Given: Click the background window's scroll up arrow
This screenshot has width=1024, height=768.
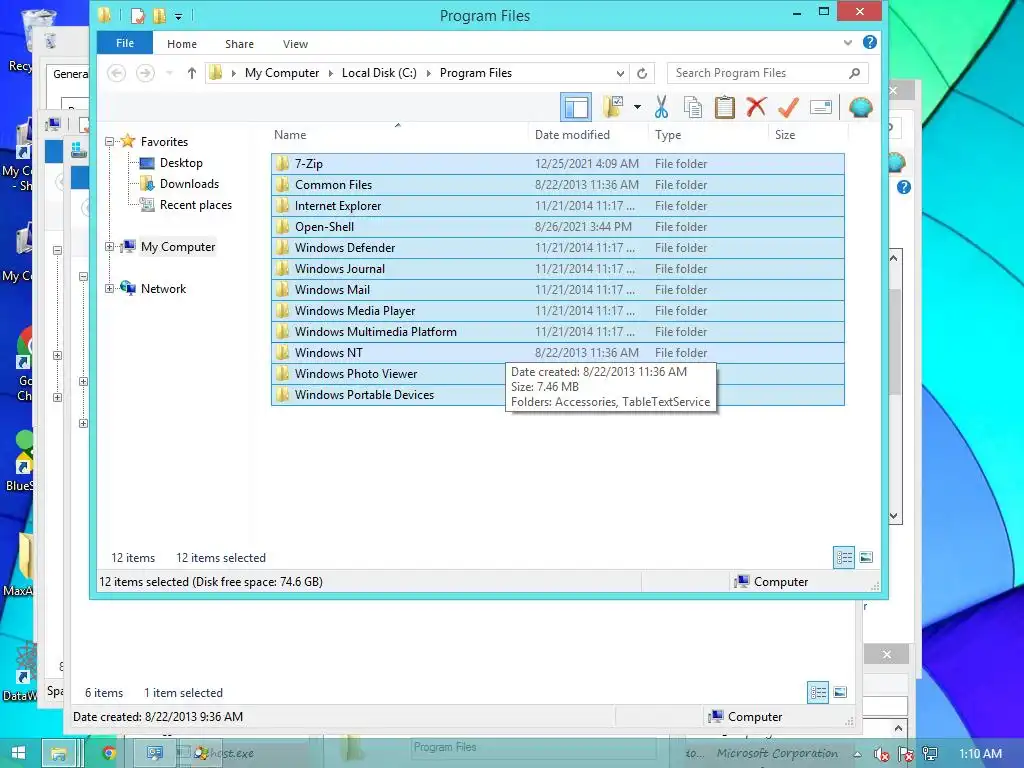Looking at the screenshot, I should click(893, 258).
